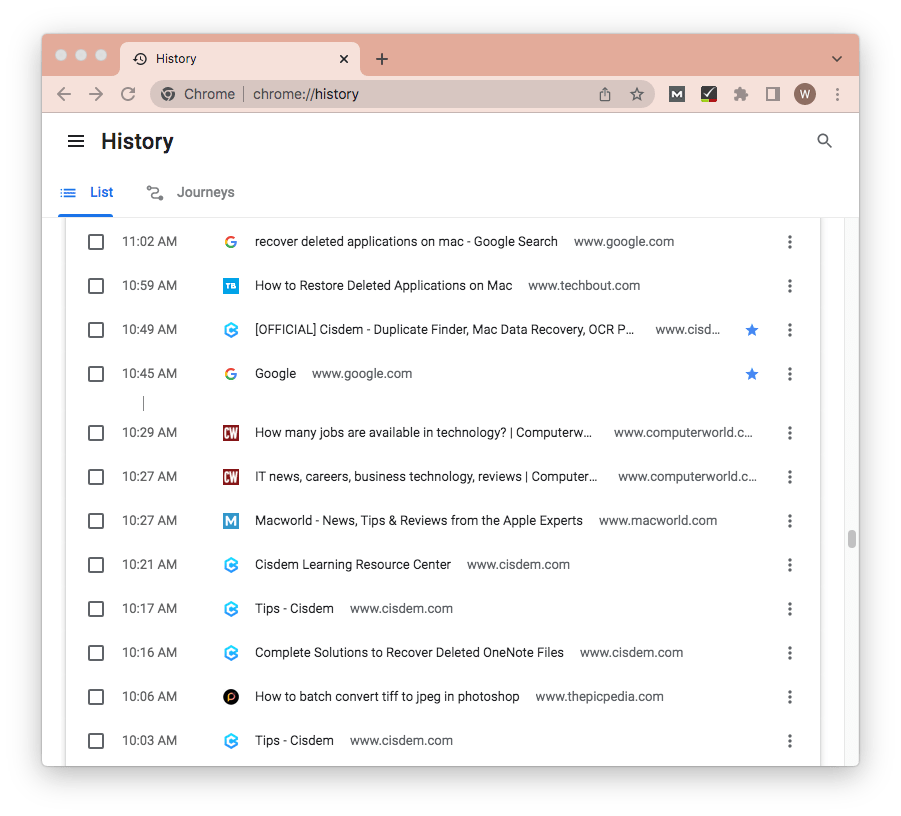Select checkbox for 10:49 AM Cisdem entry
This screenshot has height=816, width=901.
click(96, 330)
